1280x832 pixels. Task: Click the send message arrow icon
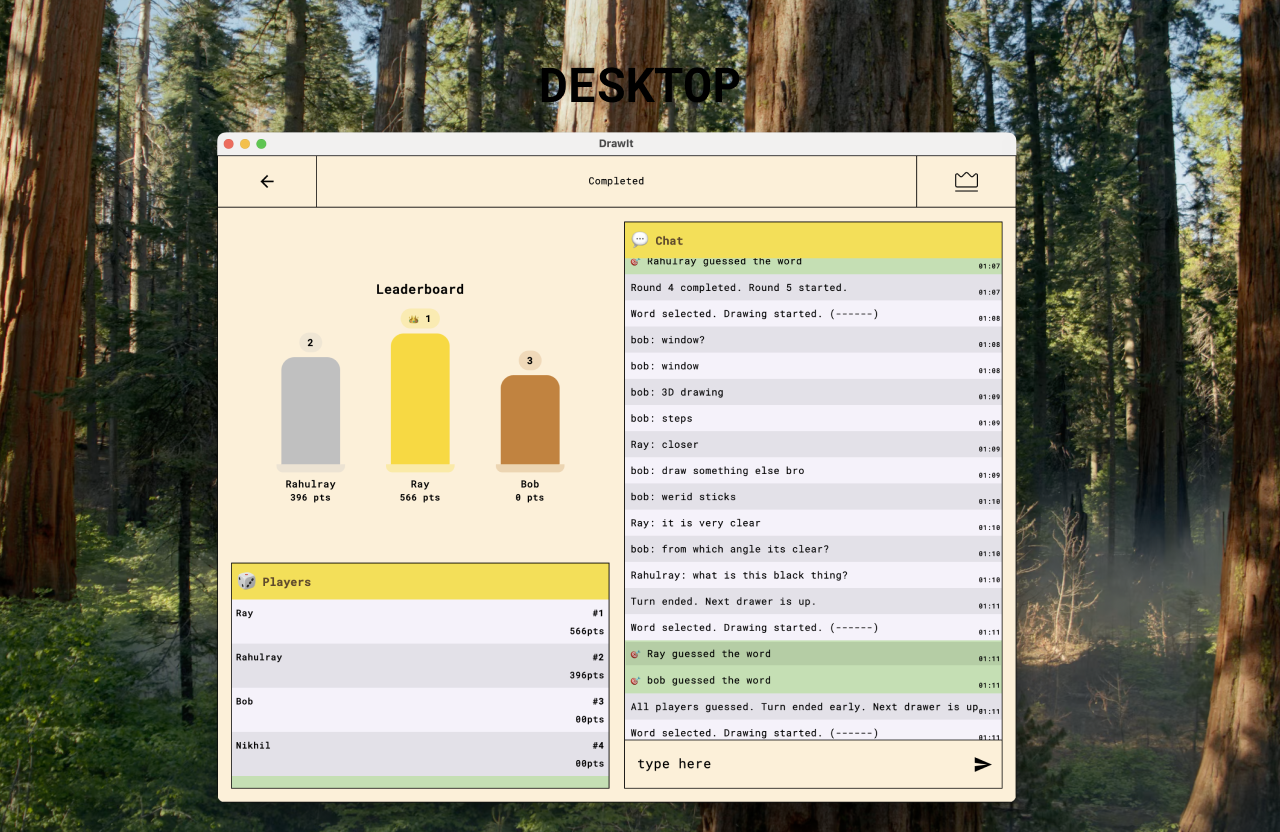[x=983, y=764]
